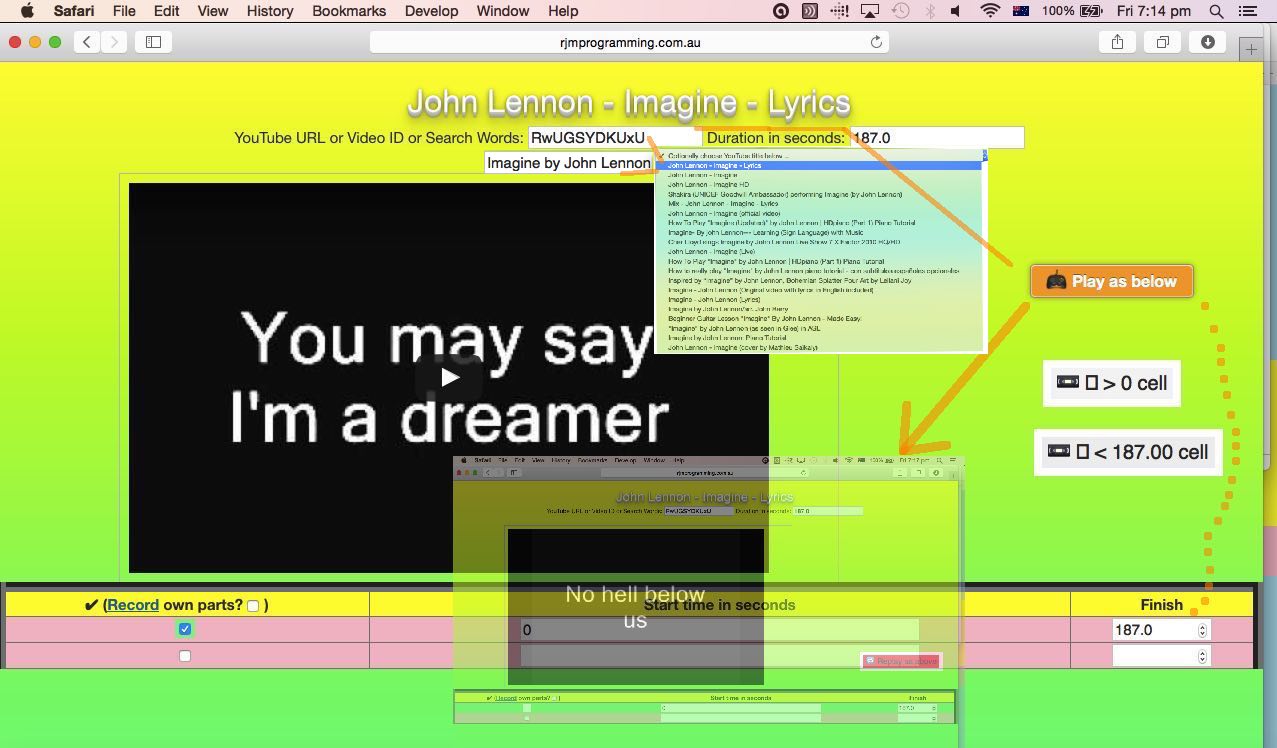Image resolution: width=1277 pixels, height=748 pixels.
Task: Click the Australian flag input menu
Action: 1021,11
